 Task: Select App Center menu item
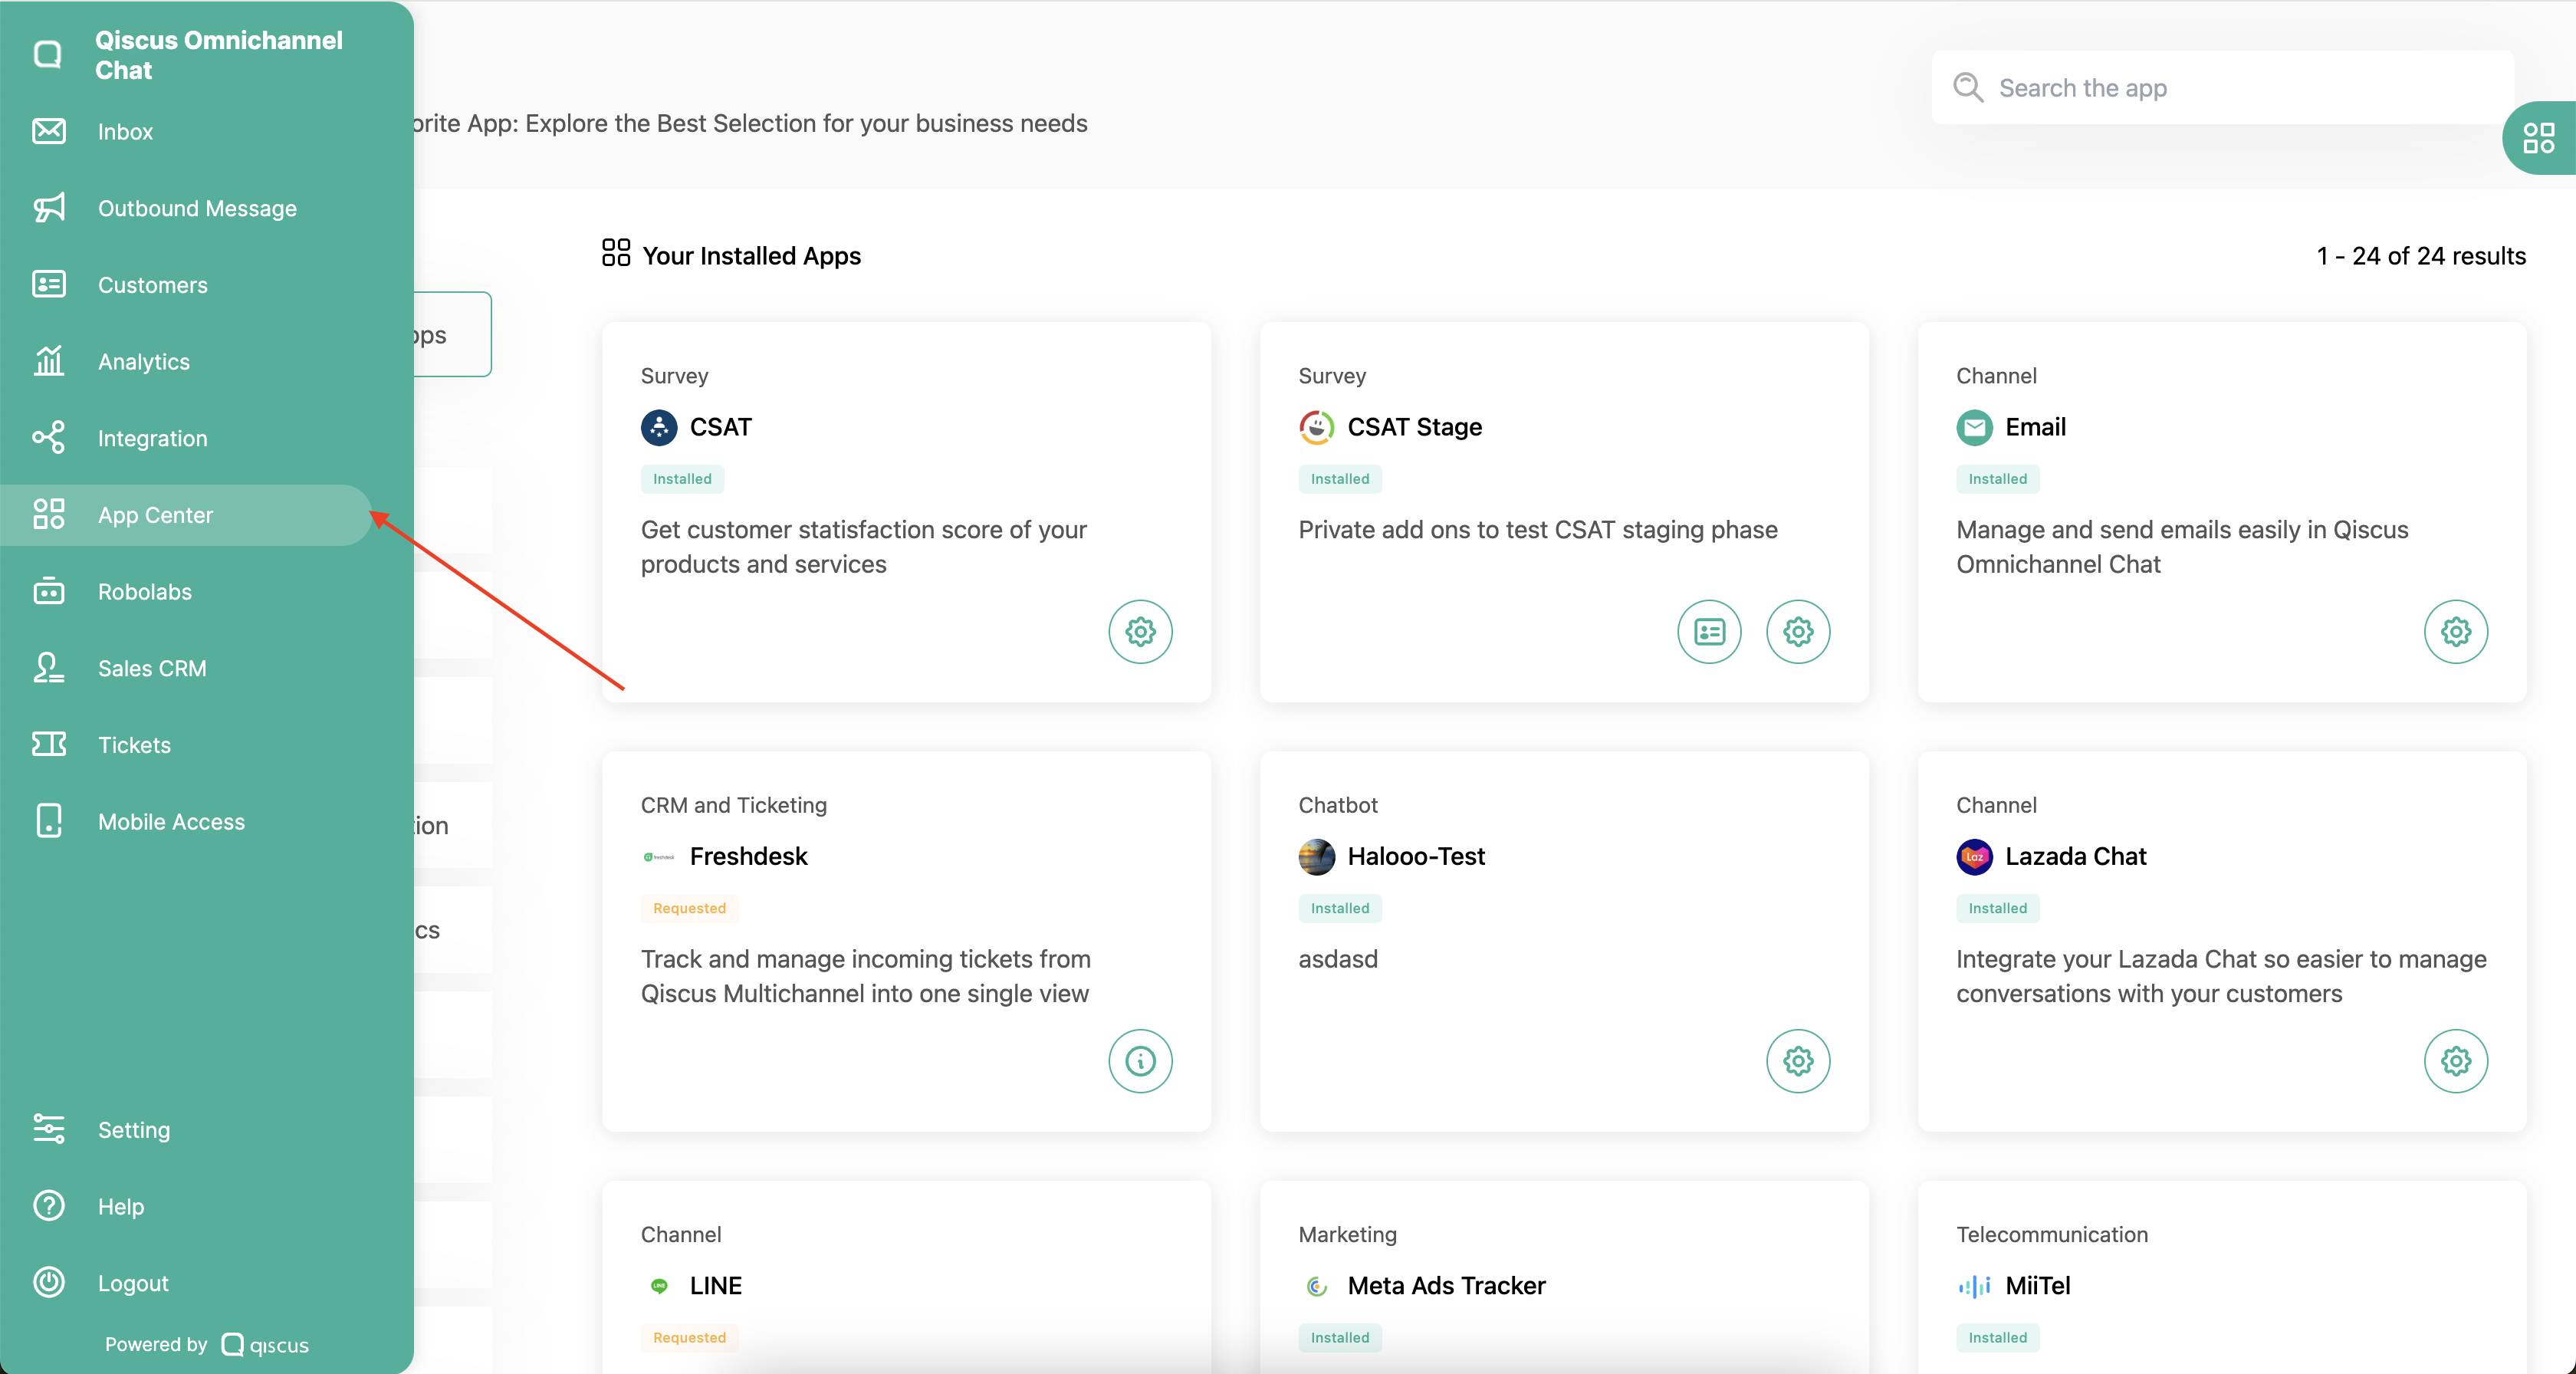pos(186,515)
